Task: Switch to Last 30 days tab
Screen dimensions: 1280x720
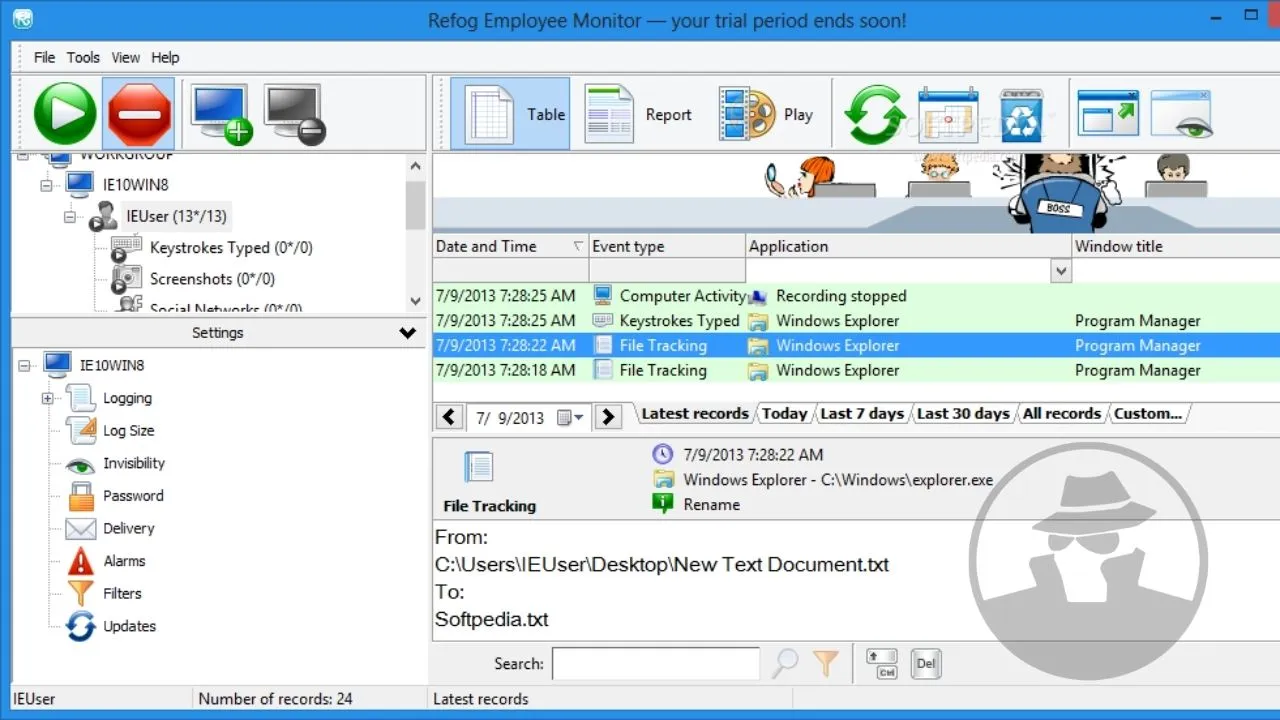Action: click(x=963, y=413)
